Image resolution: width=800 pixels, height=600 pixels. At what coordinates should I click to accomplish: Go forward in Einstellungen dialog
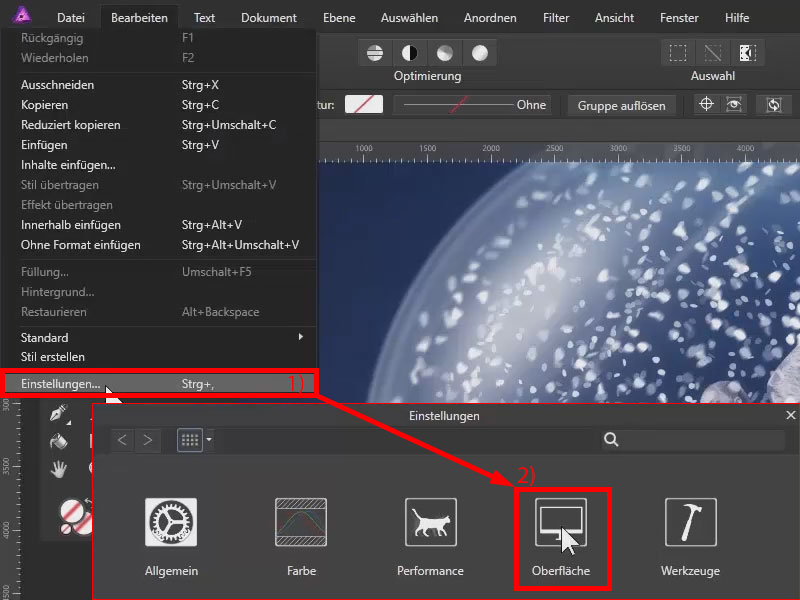(x=147, y=440)
